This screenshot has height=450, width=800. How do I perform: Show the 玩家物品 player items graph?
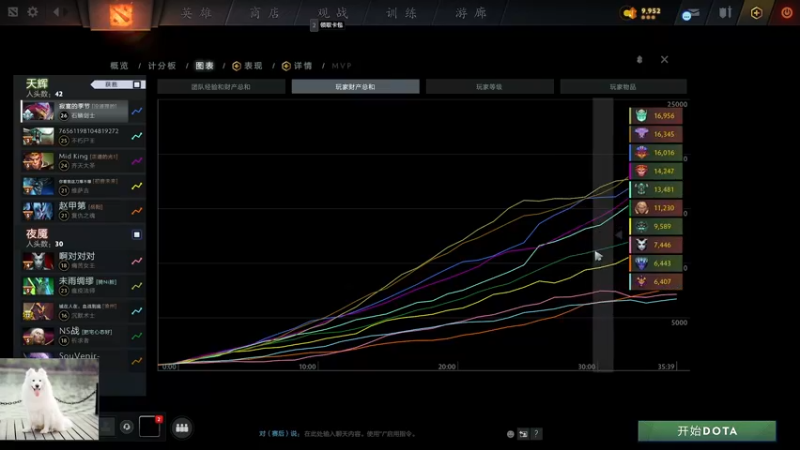623,87
